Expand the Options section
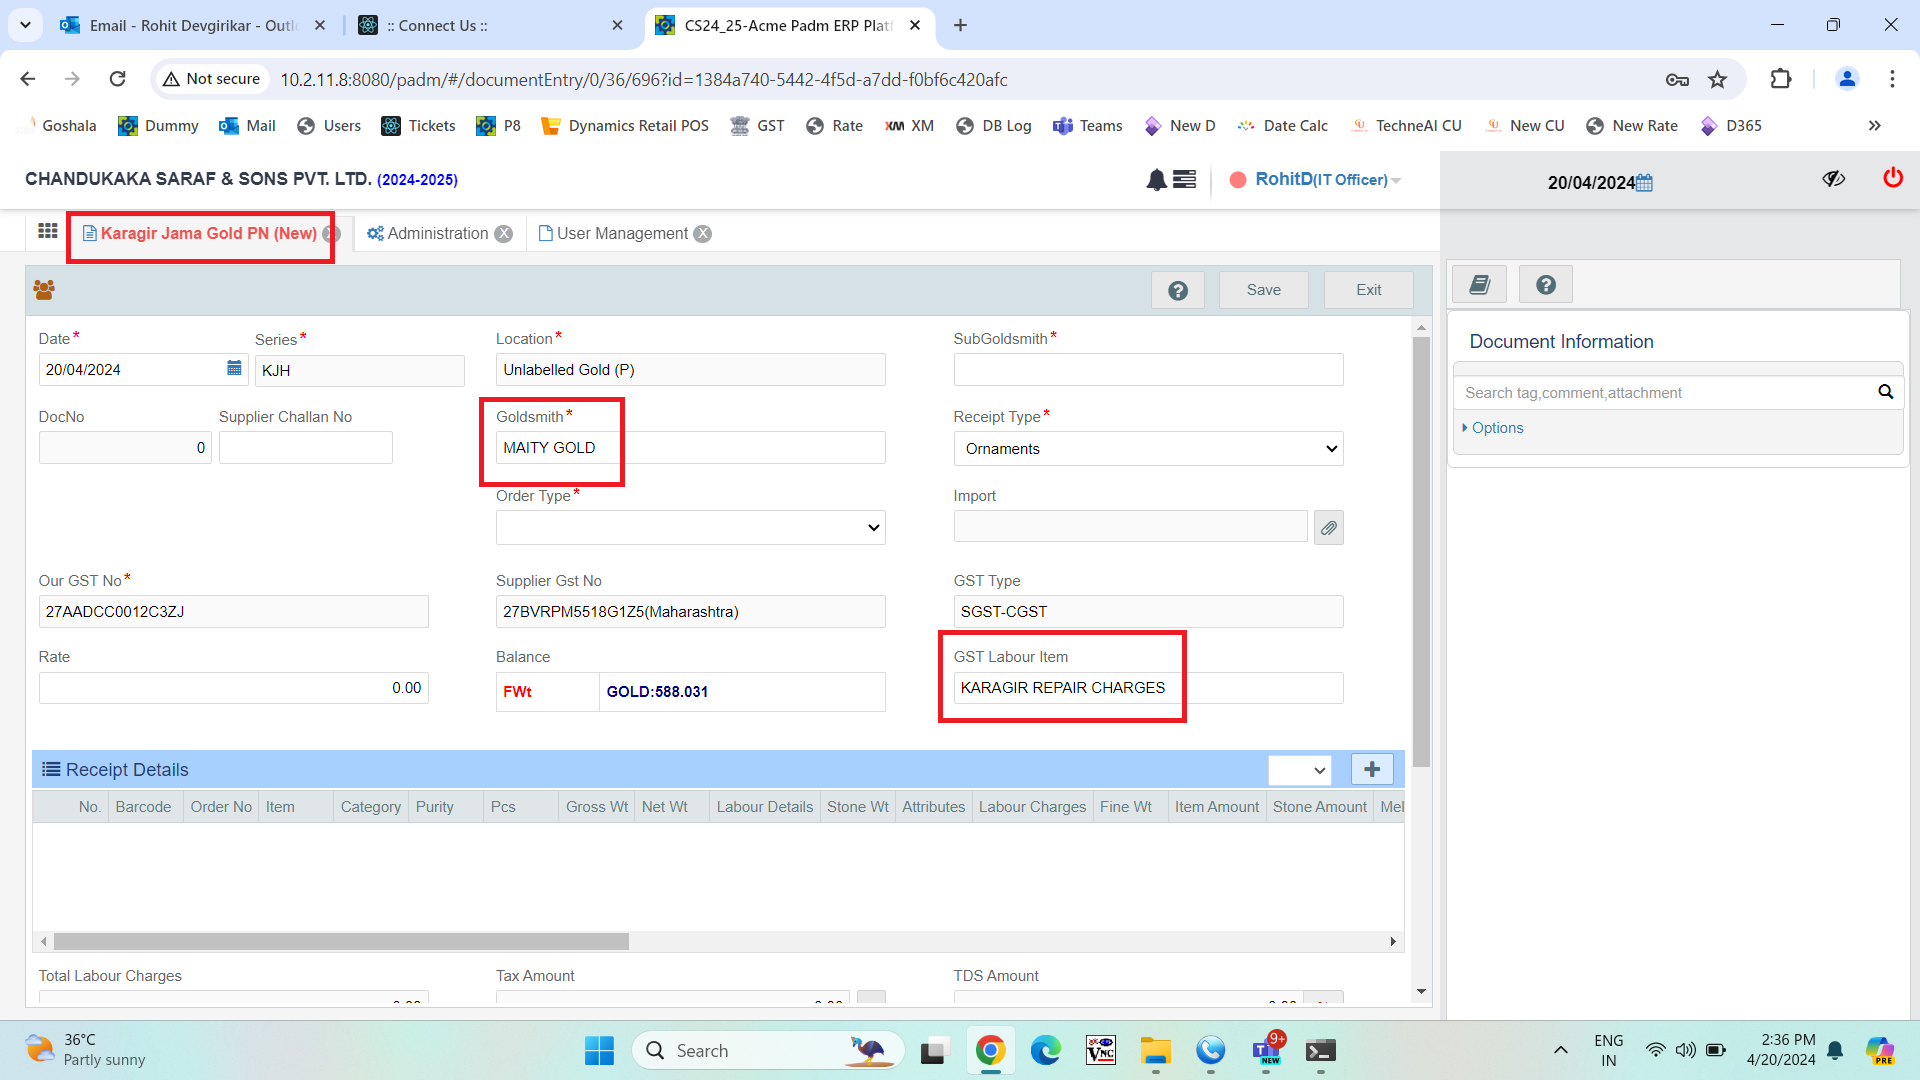The image size is (1920, 1080). click(1492, 428)
